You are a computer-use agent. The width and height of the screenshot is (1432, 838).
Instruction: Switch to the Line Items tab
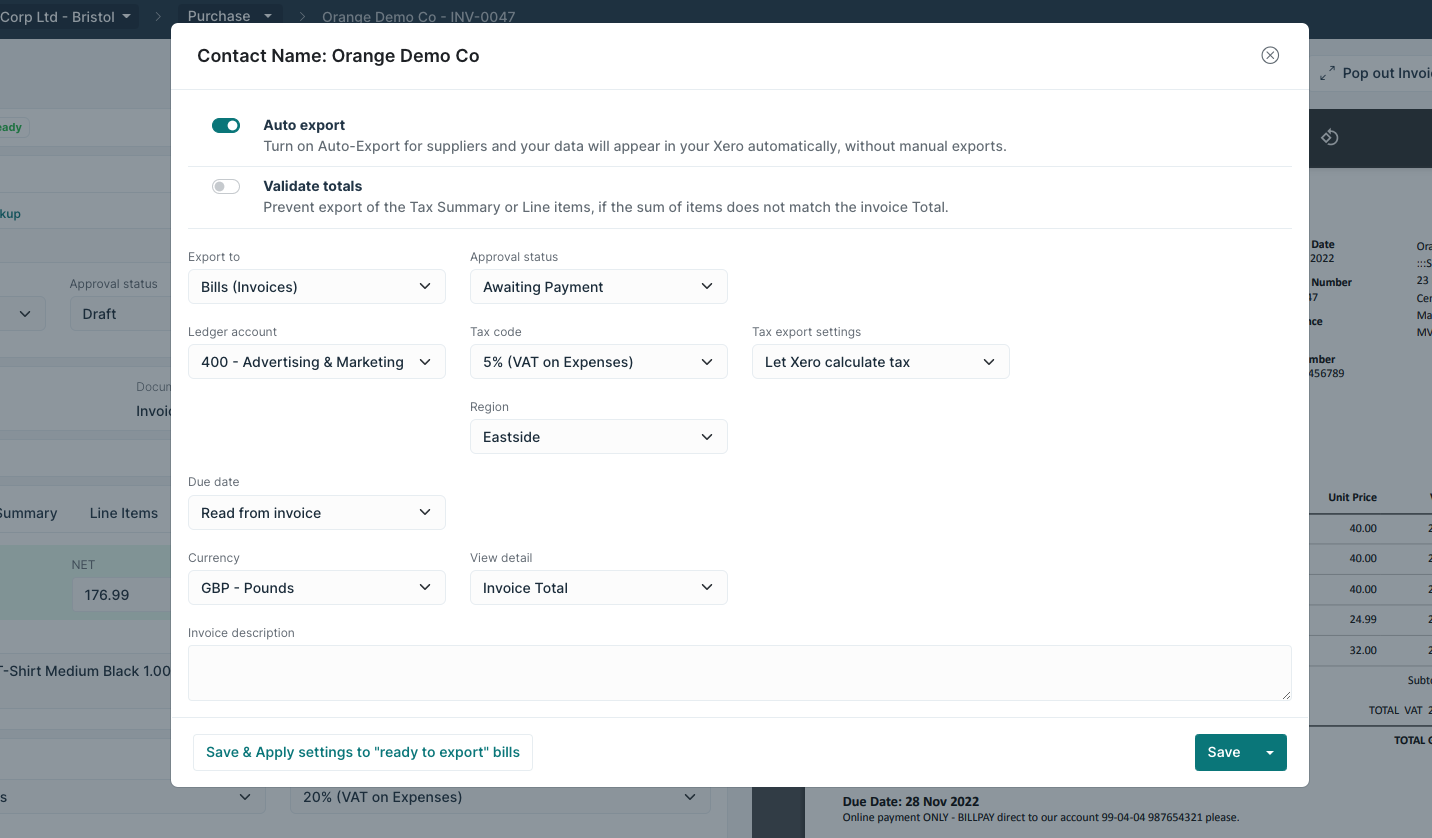point(124,513)
